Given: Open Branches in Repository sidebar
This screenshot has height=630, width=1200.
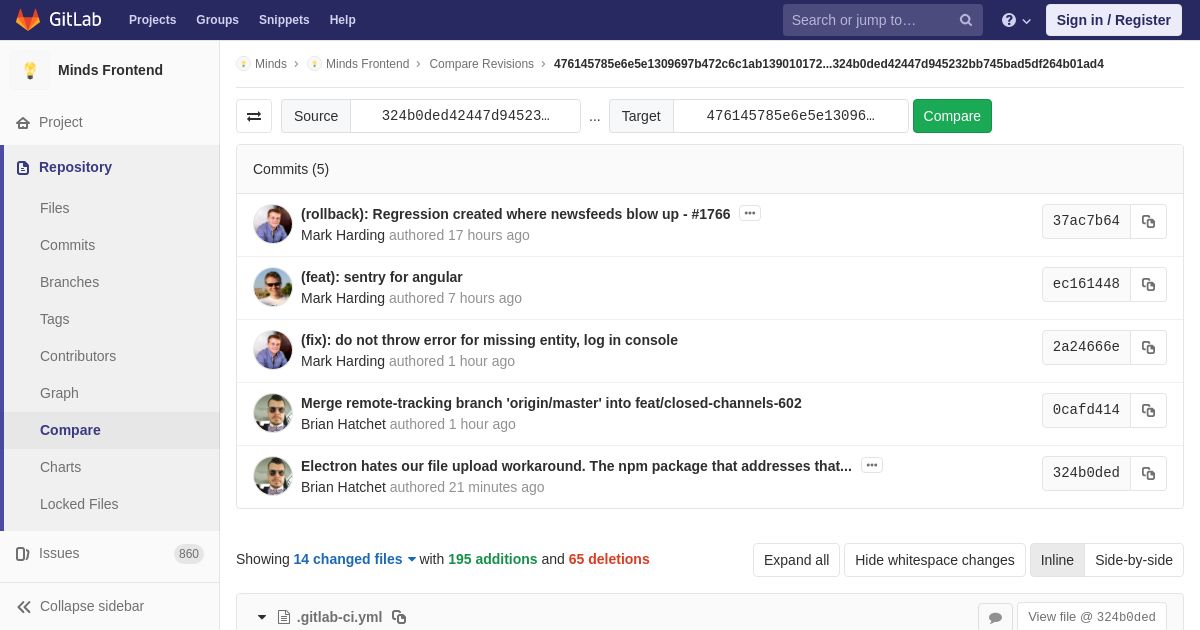Looking at the screenshot, I should pyautogui.click(x=69, y=282).
